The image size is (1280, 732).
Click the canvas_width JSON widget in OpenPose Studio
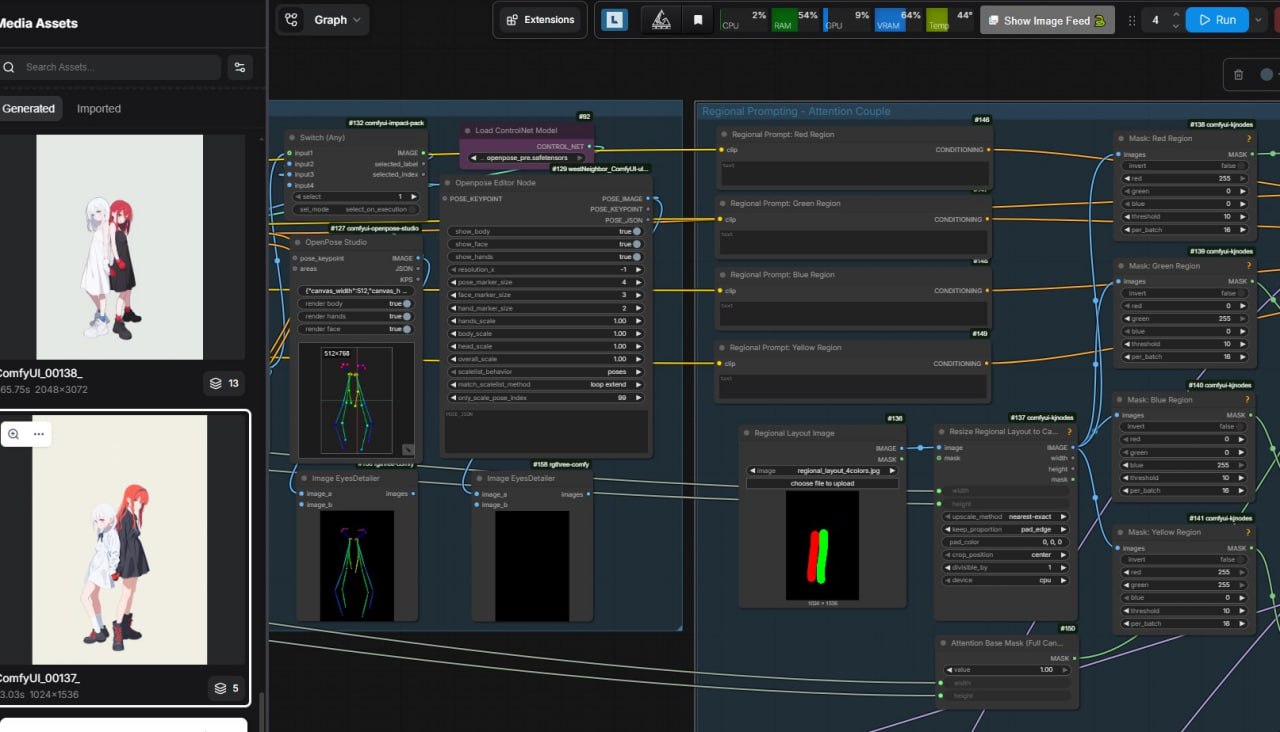[355, 290]
